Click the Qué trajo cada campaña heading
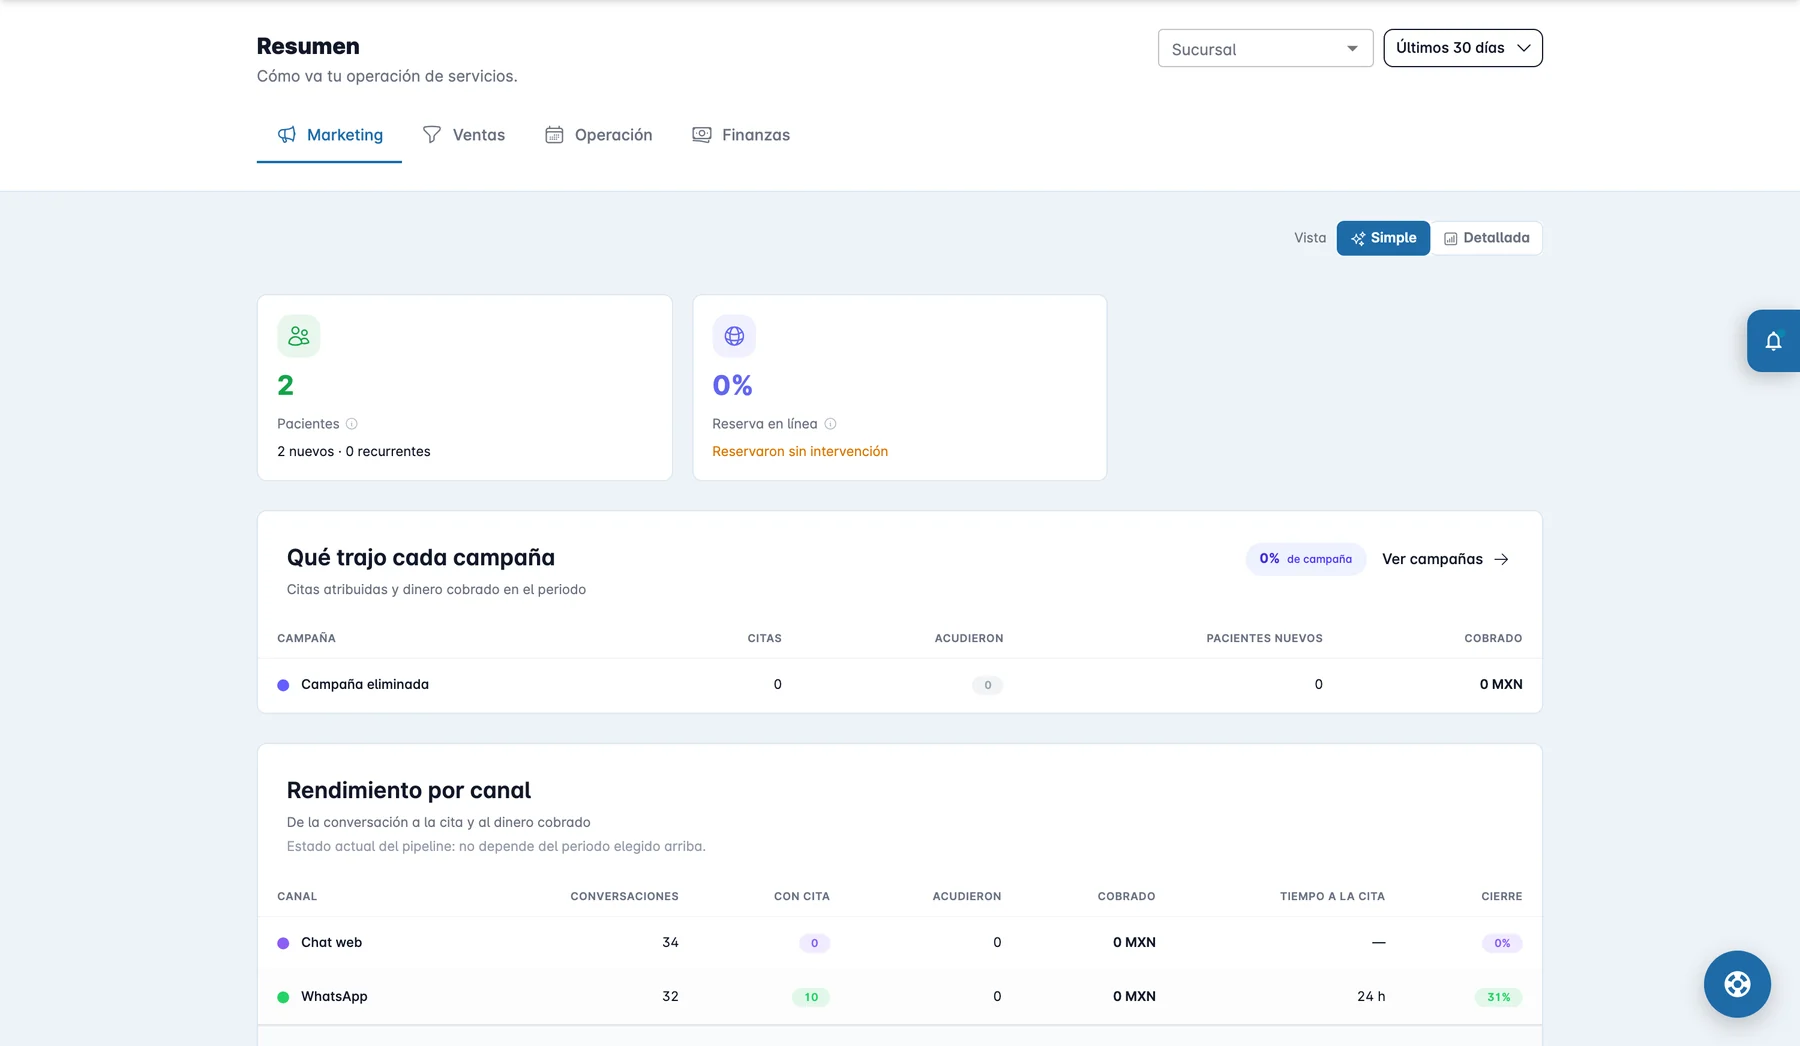This screenshot has width=1800, height=1046. (x=421, y=557)
